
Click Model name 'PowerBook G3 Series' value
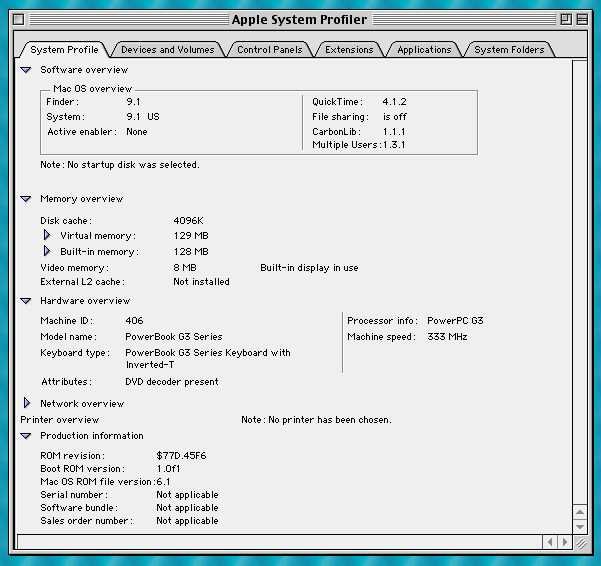[x=174, y=336]
